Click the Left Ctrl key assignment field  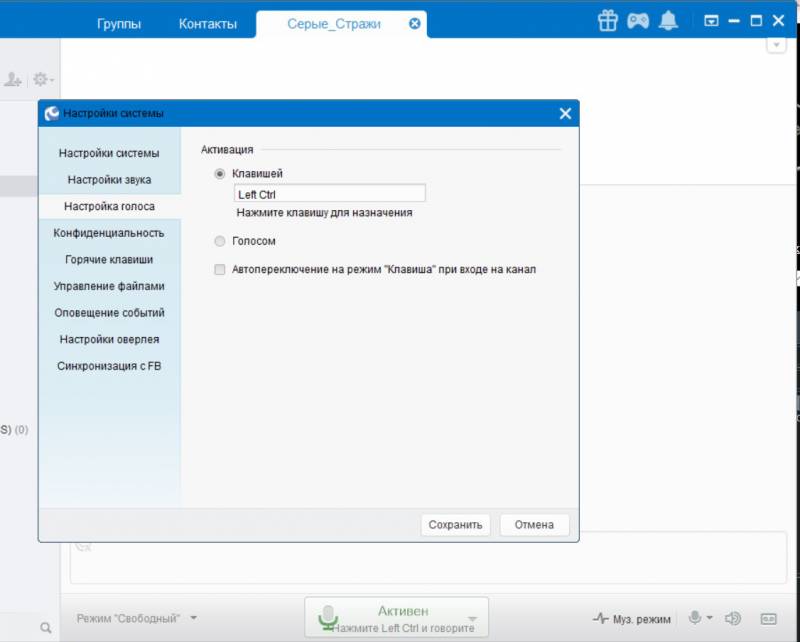point(330,194)
